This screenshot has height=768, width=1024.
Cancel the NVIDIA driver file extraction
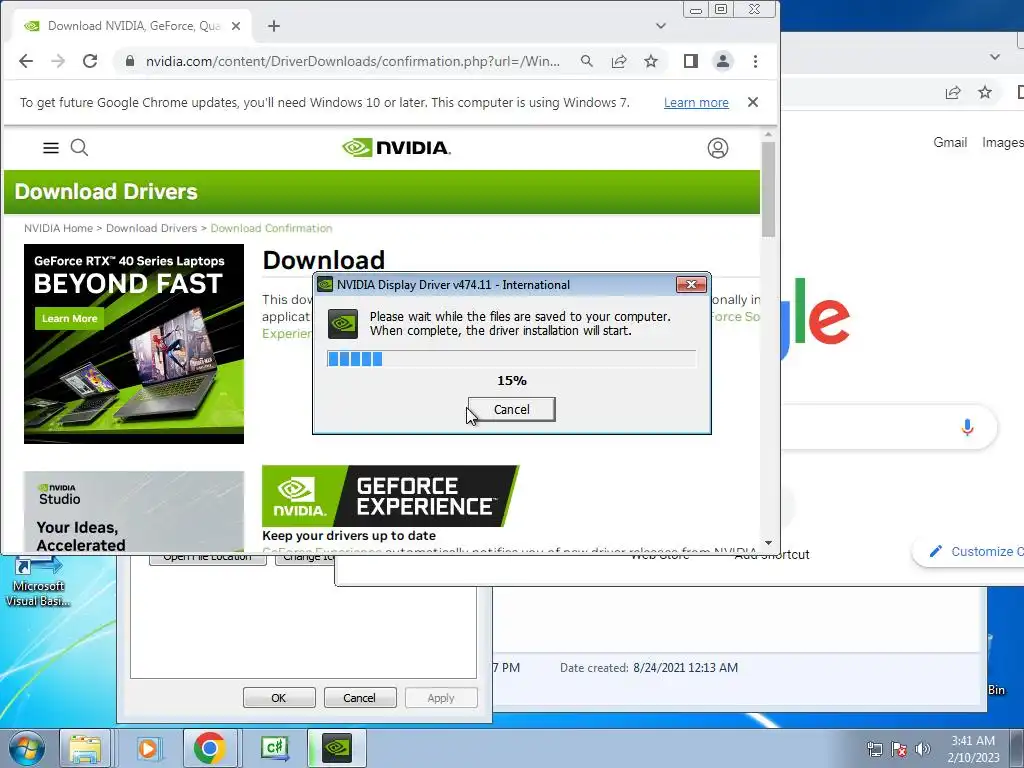511,409
